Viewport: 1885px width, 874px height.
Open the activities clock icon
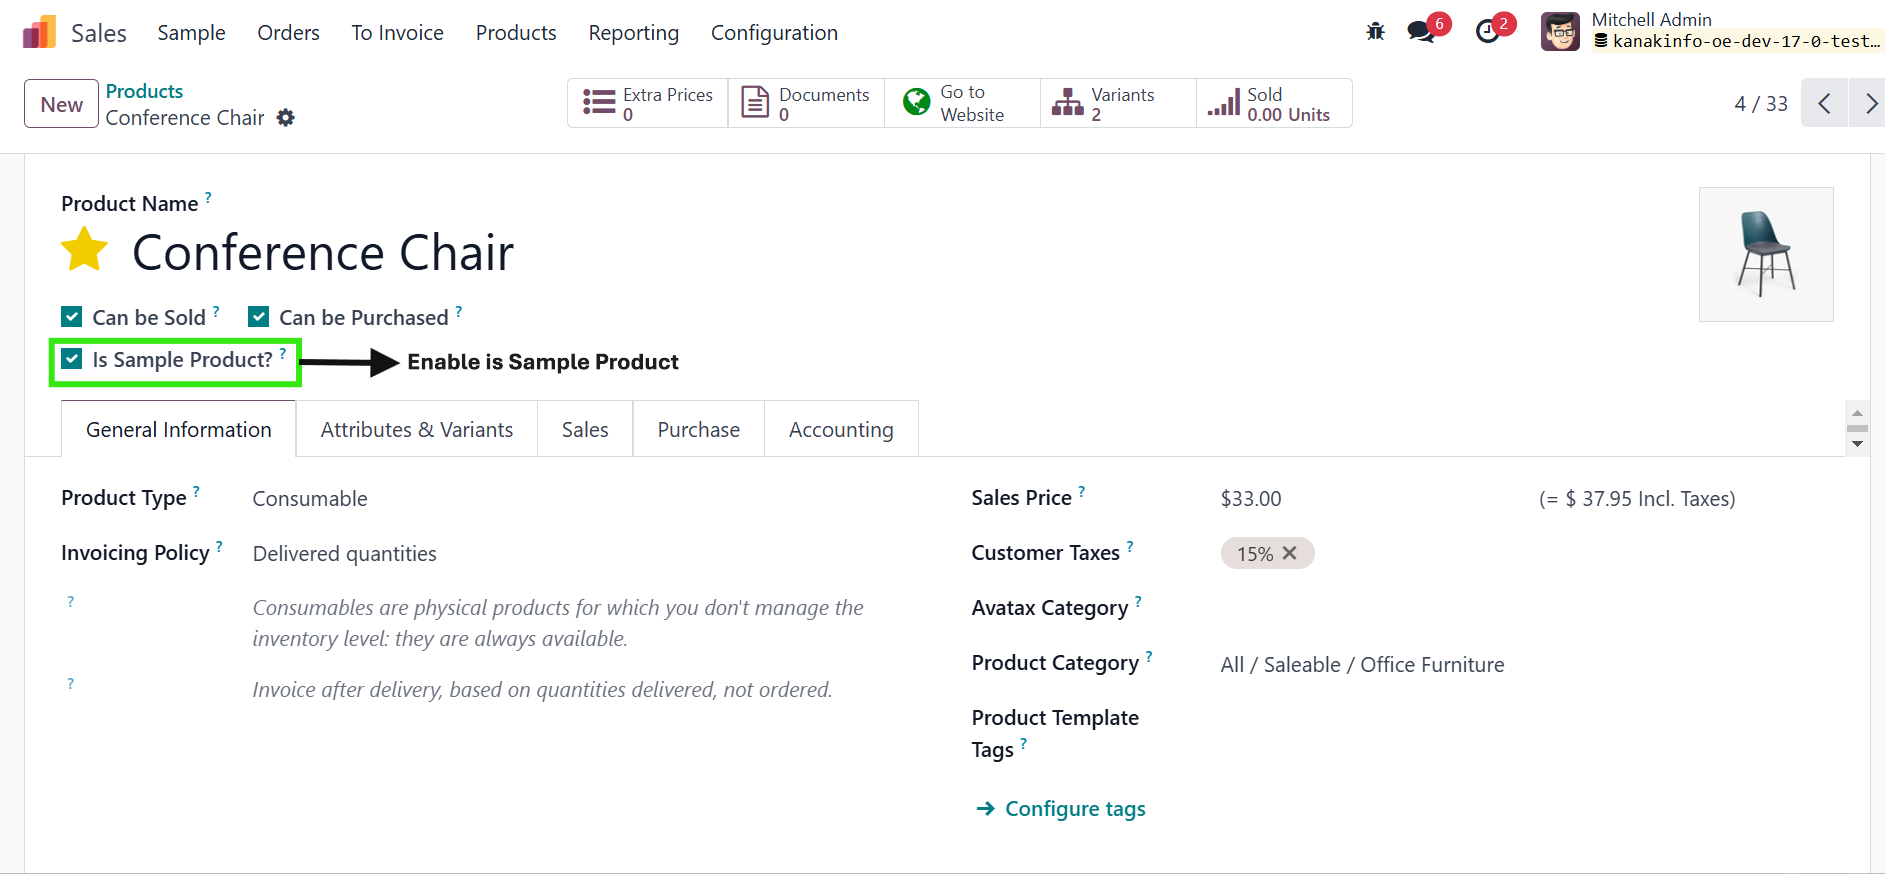click(x=1487, y=31)
